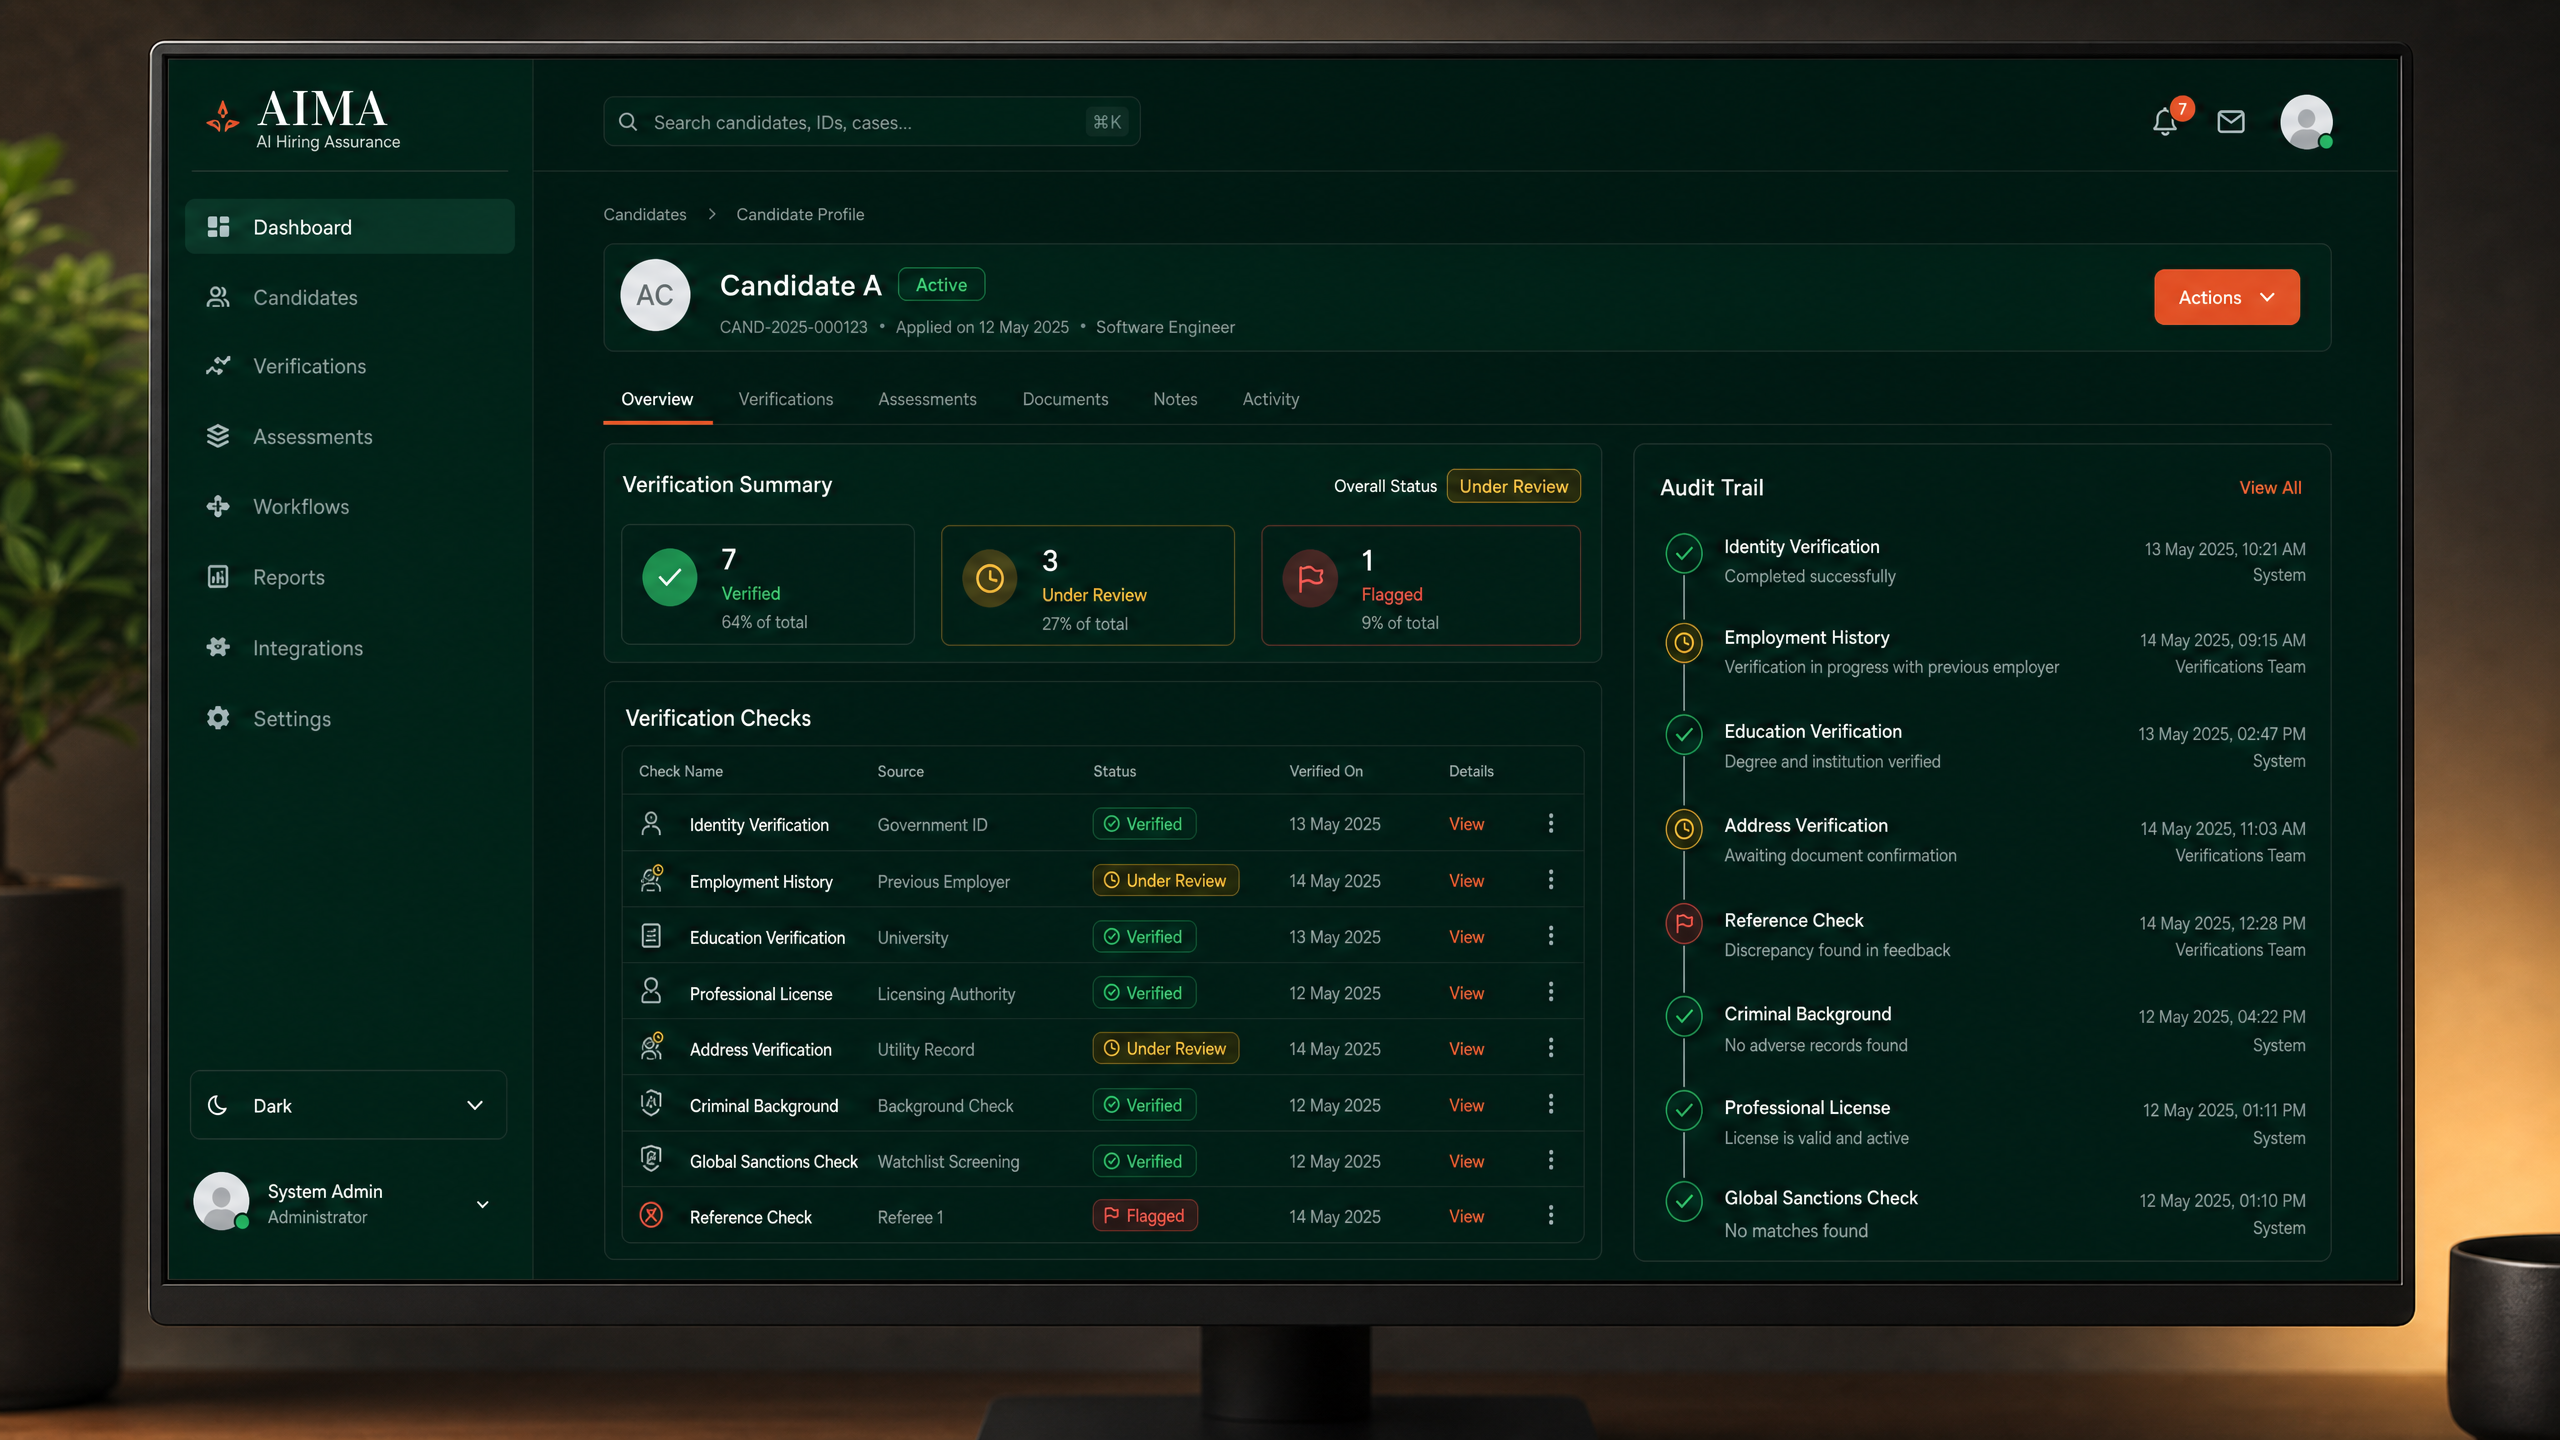The width and height of the screenshot is (2560, 1440).
Task: Click the Candidates sidebar icon
Action: (x=218, y=297)
